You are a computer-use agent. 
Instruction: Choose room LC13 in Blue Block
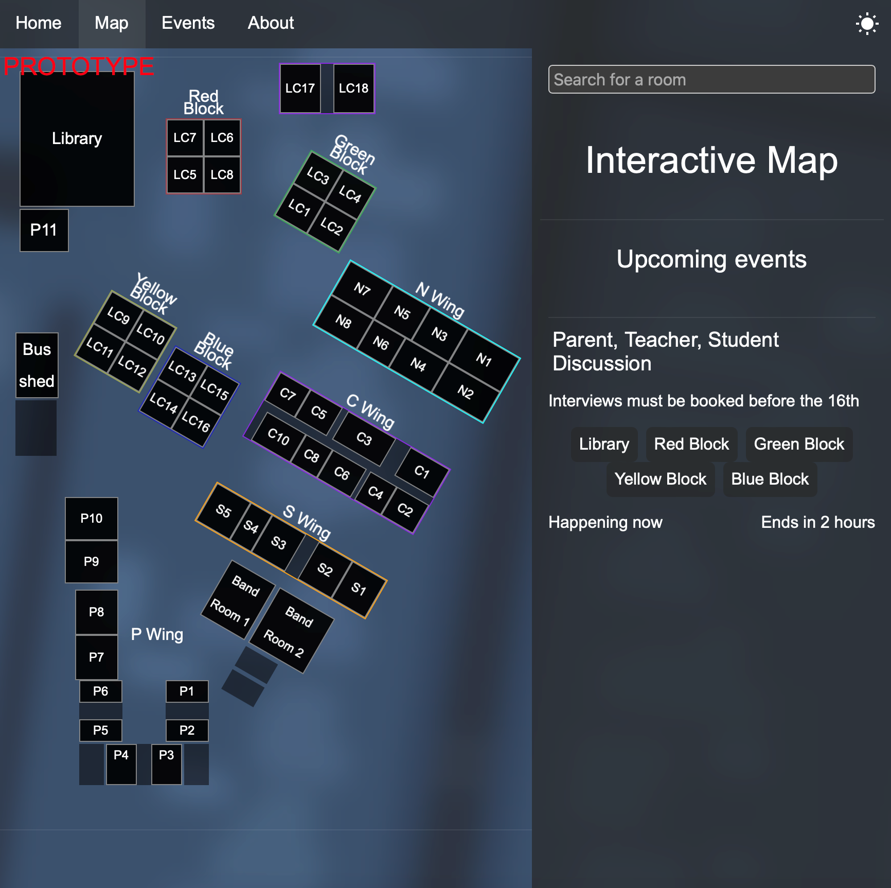click(182, 372)
